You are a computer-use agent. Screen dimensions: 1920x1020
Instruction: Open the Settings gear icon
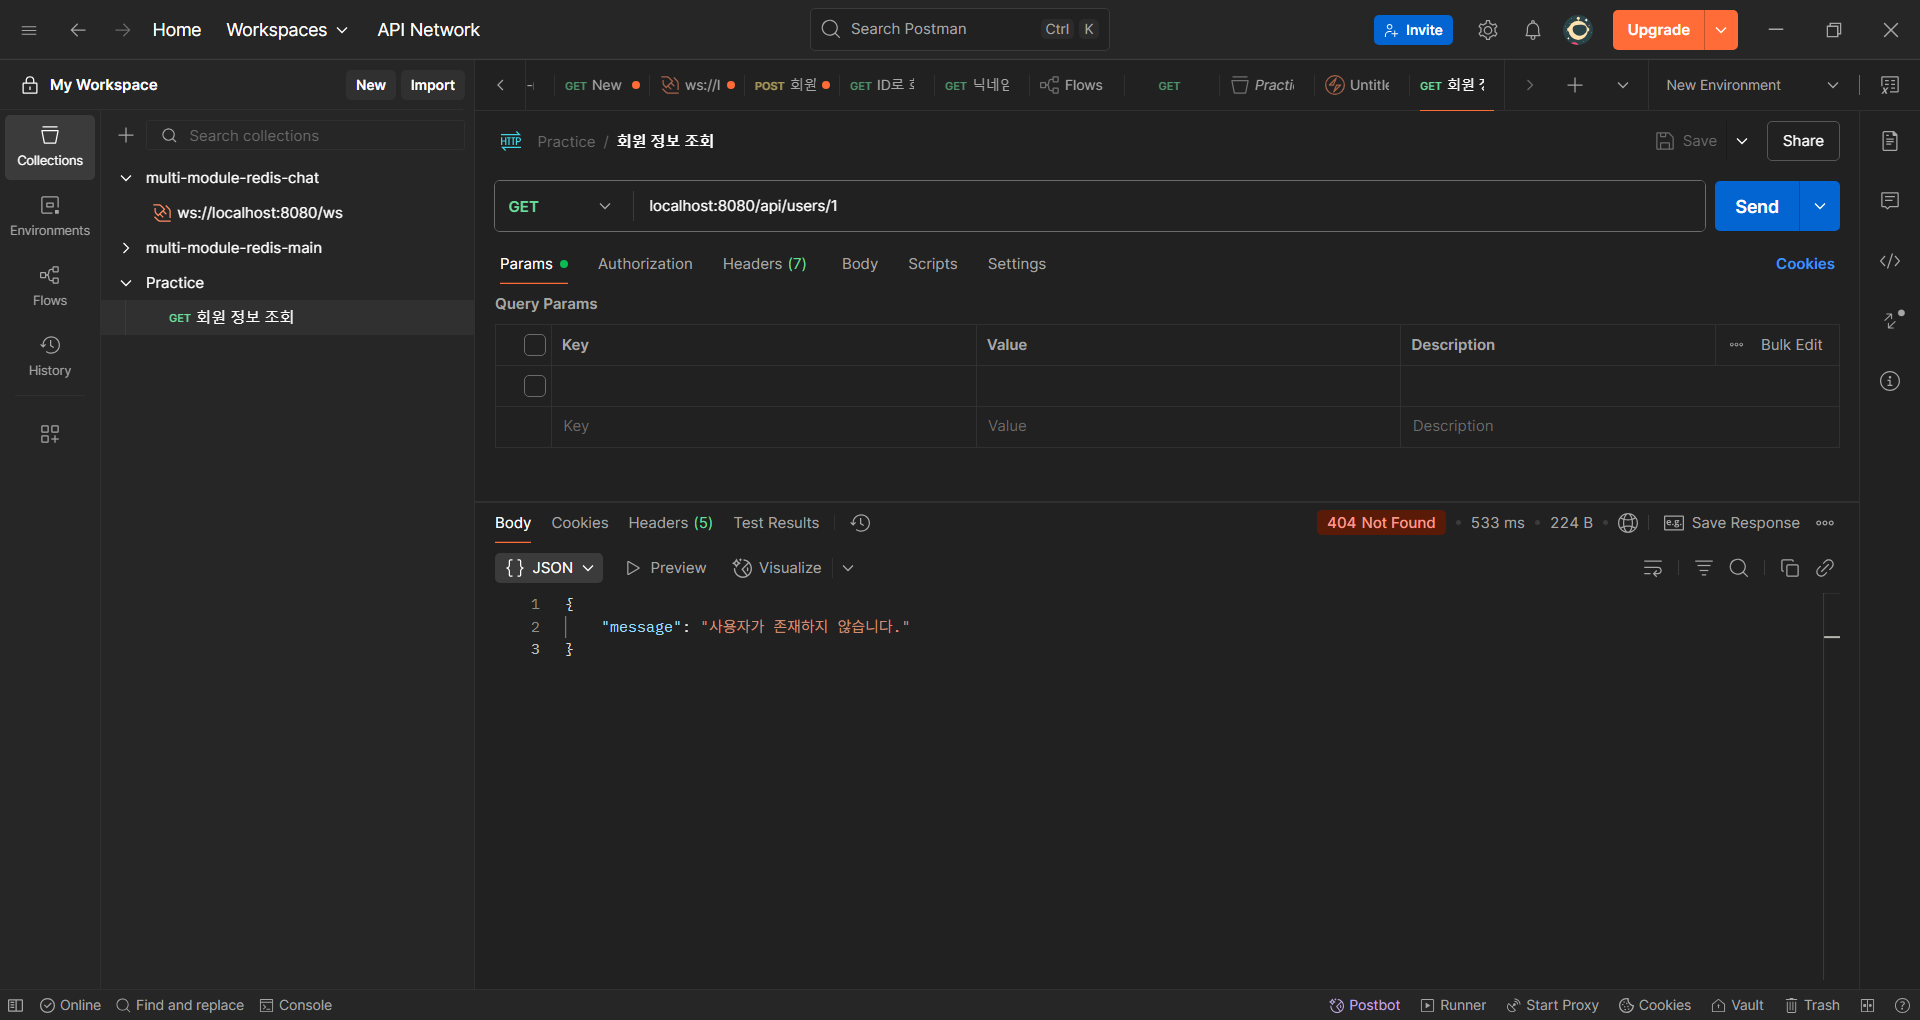[1488, 30]
